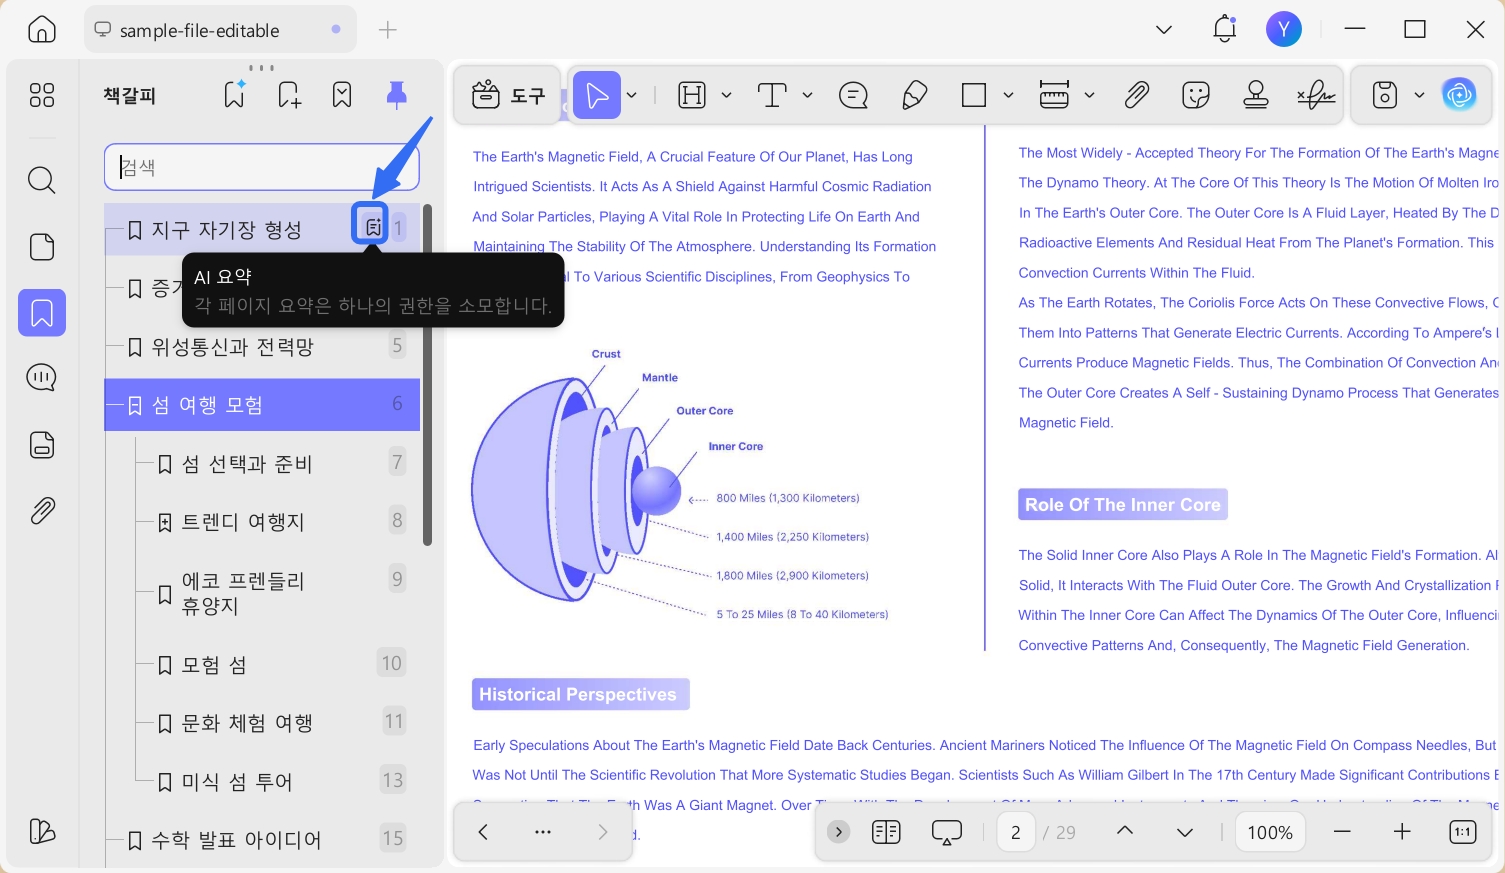This screenshot has height=873, width=1505.
Task: Open the Y user account avatar
Action: tap(1284, 29)
